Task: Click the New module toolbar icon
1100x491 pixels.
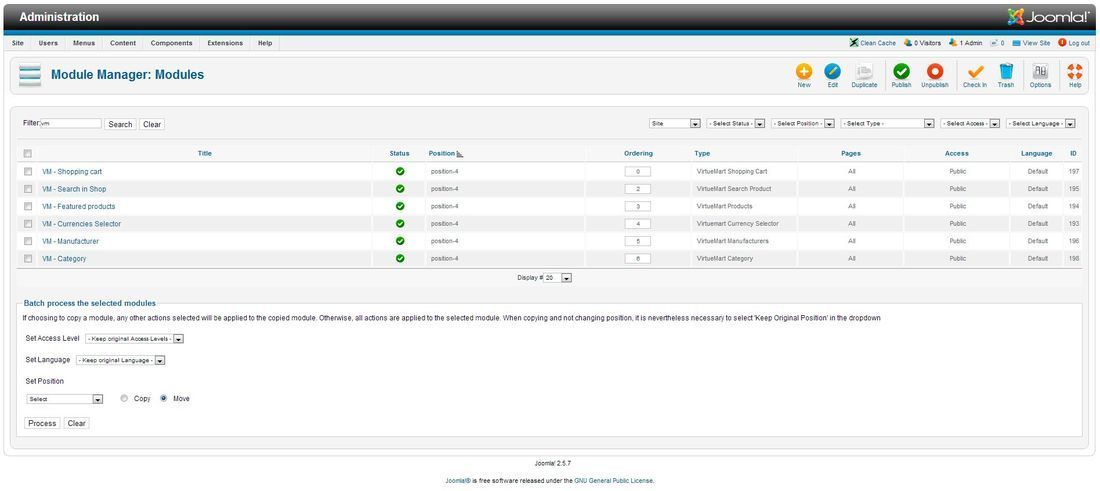Action: (x=804, y=72)
